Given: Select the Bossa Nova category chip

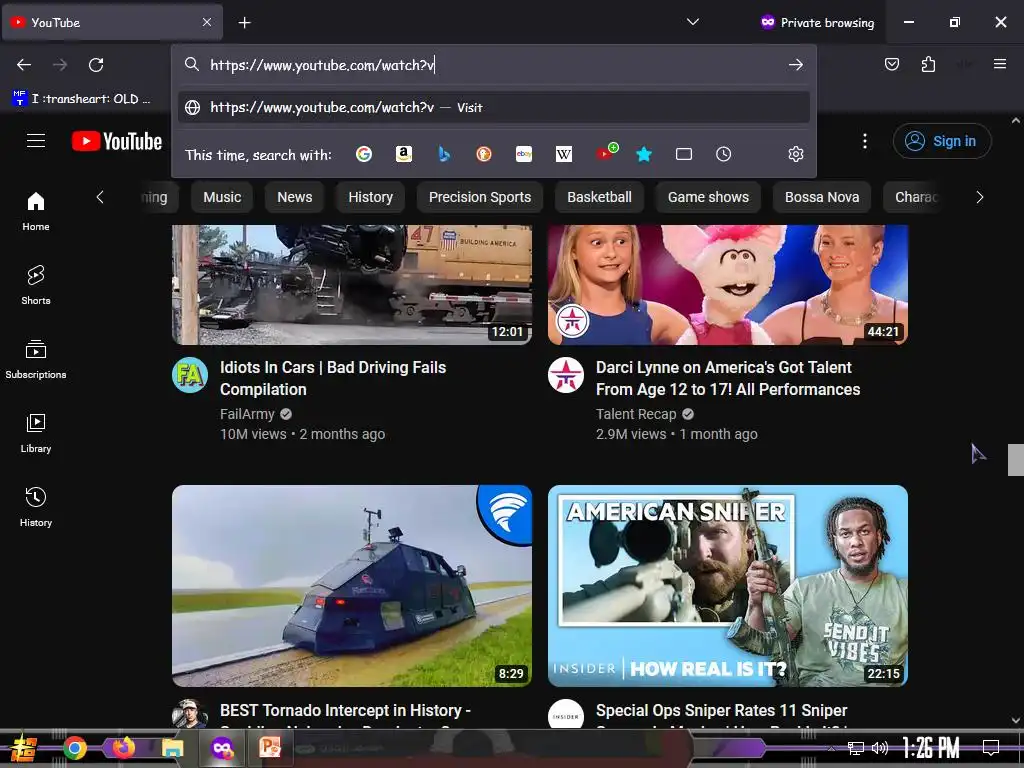Looking at the screenshot, I should [822, 197].
